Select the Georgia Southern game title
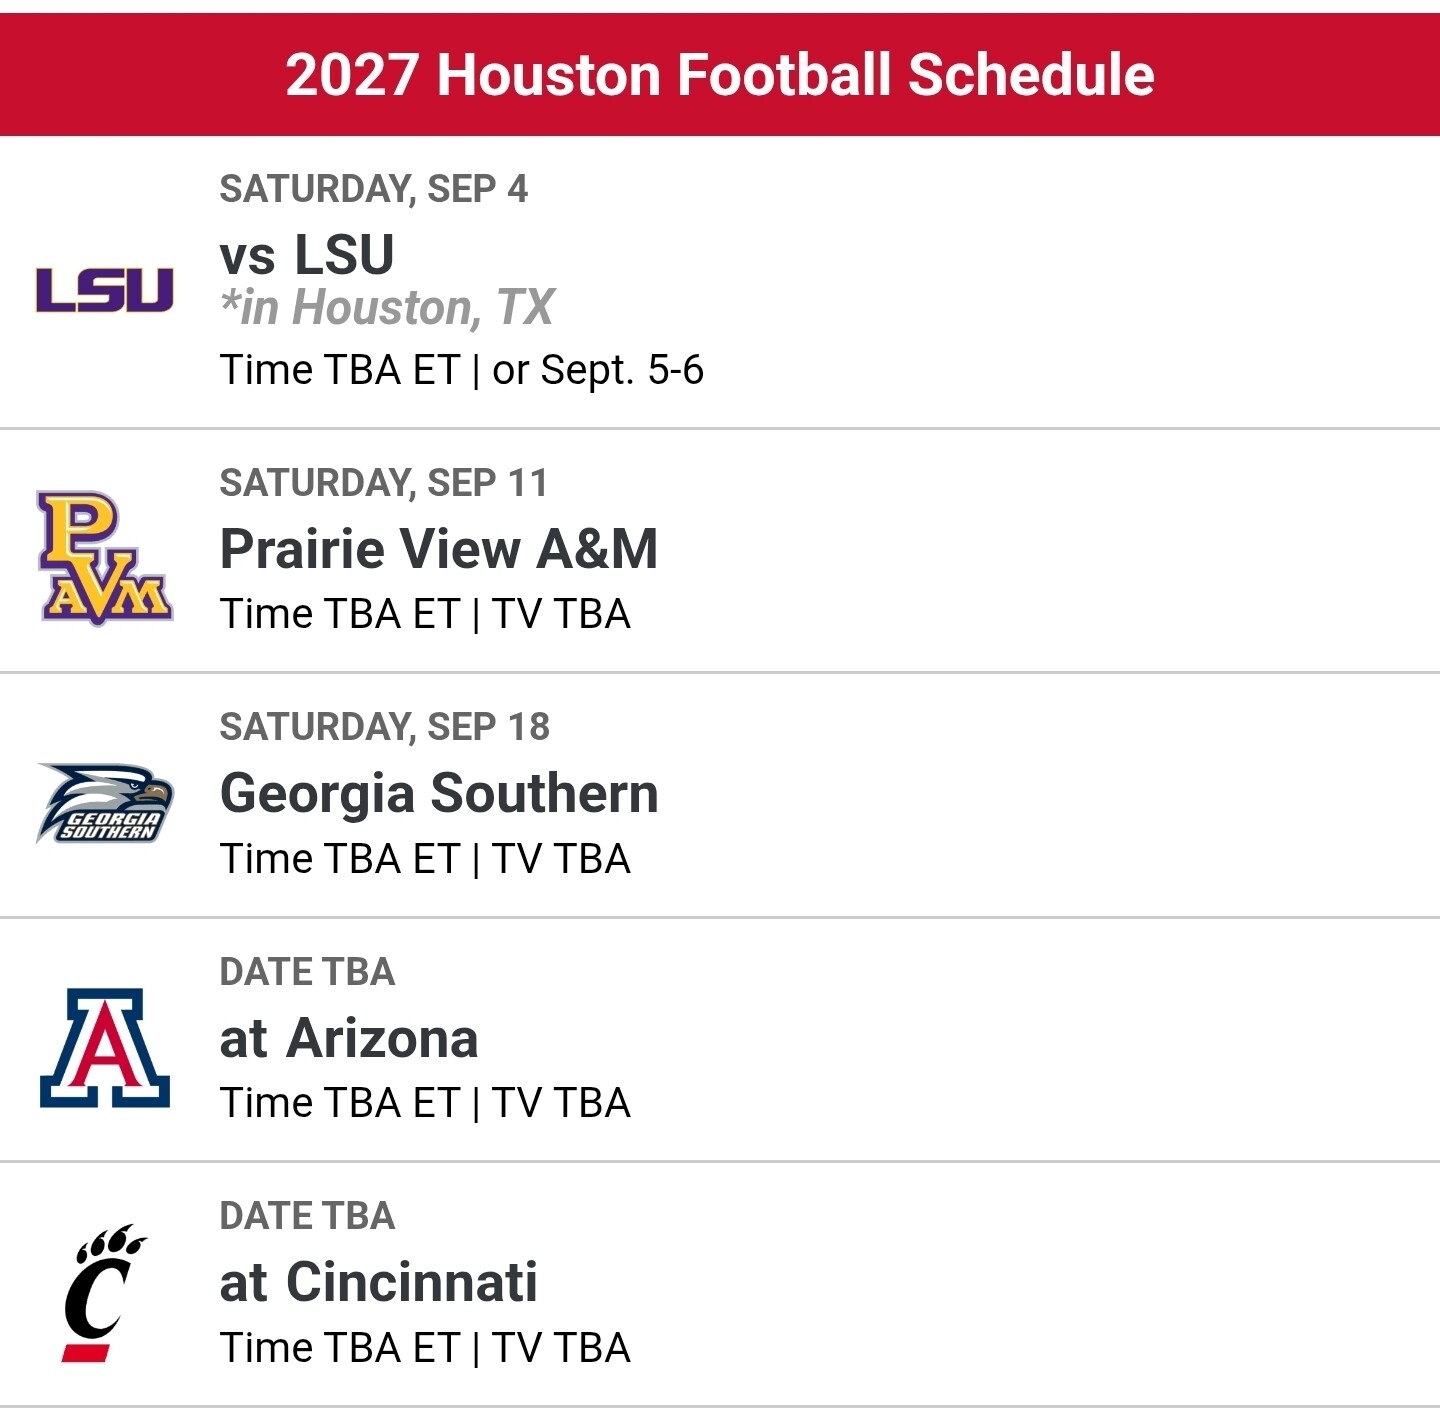Viewport: 1440px width, 1422px height. point(439,794)
